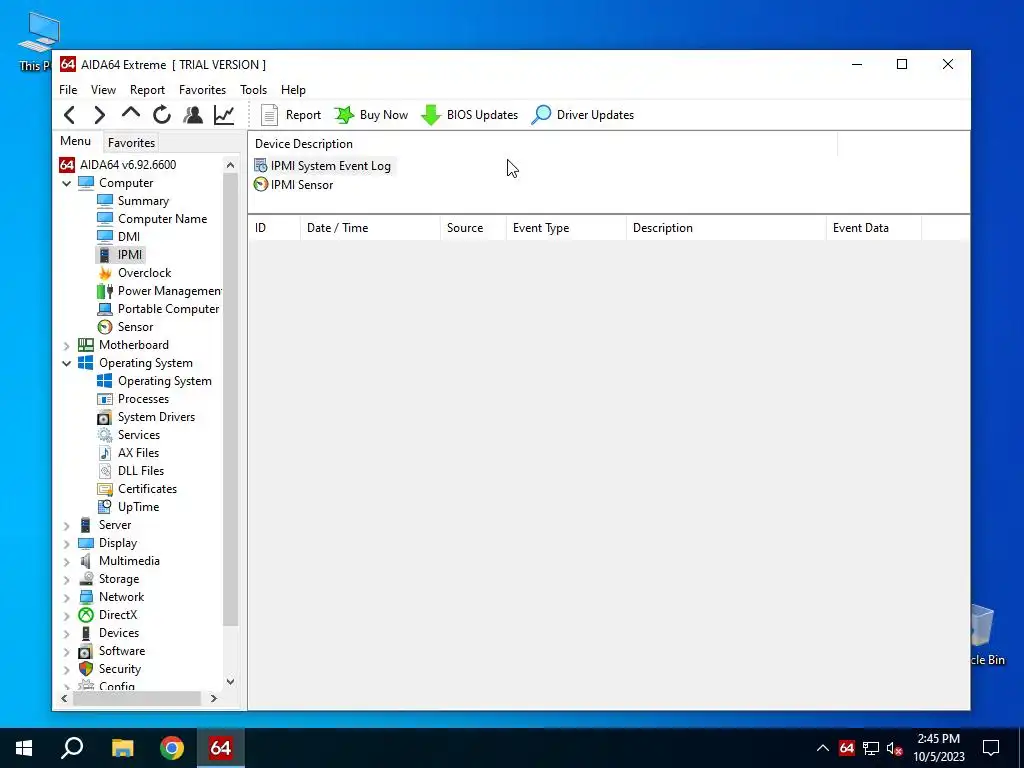
Task: Expand the Display tree node
Action: [x=67, y=543]
